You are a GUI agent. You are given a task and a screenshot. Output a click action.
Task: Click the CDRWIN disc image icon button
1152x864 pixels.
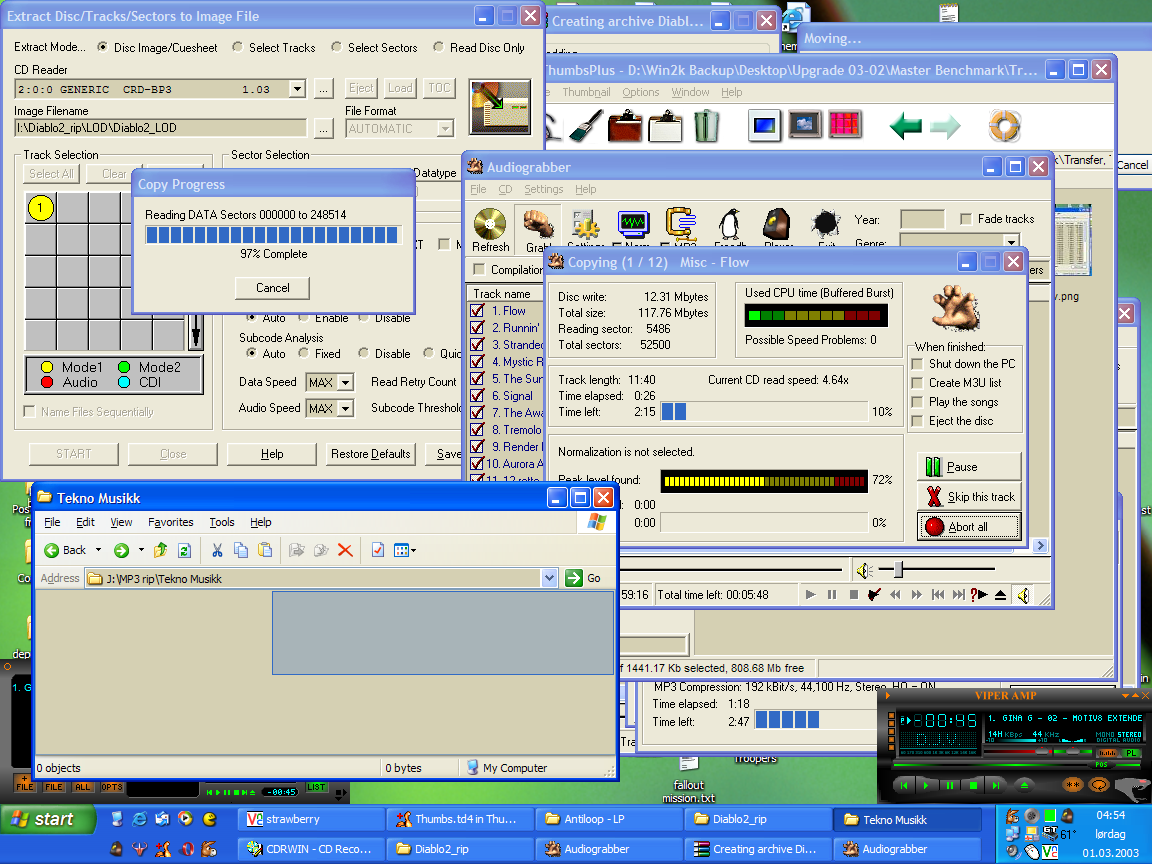(x=500, y=107)
